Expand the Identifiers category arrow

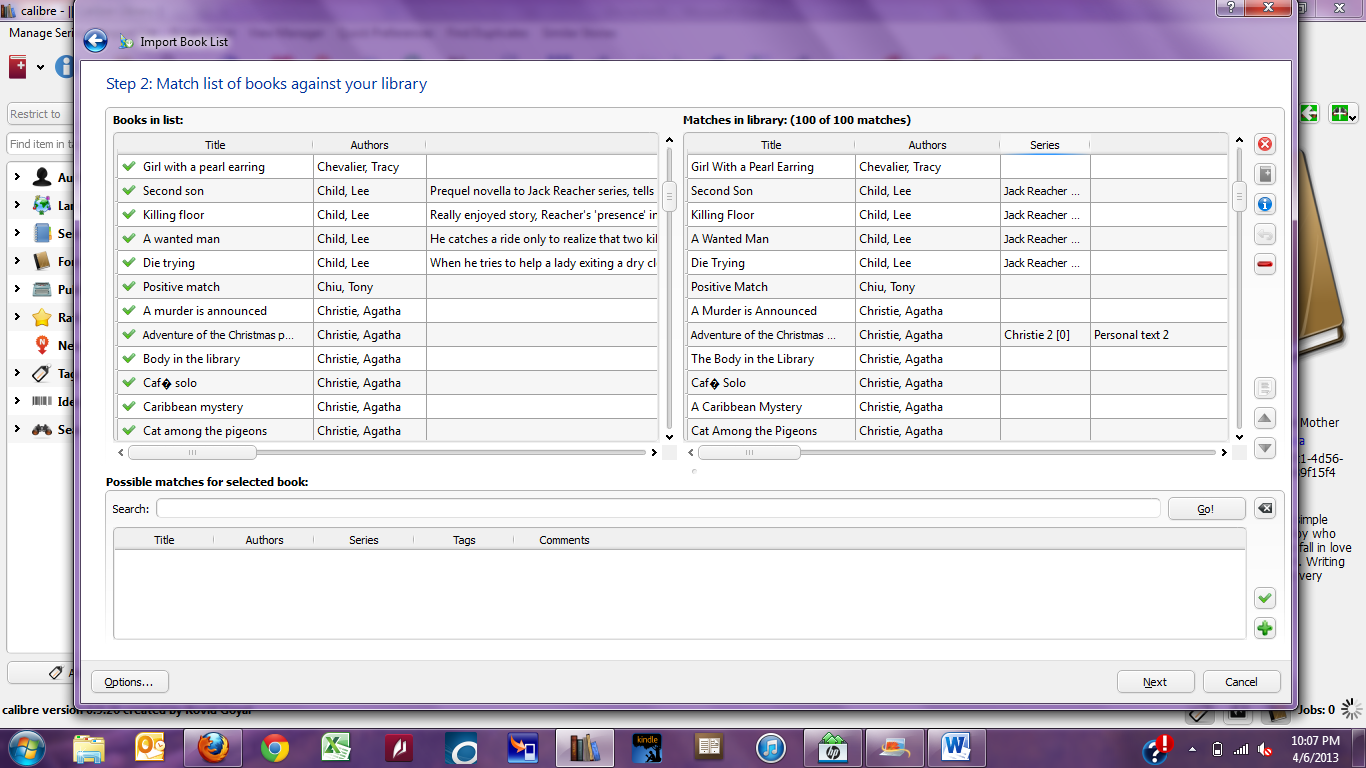[17, 401]
